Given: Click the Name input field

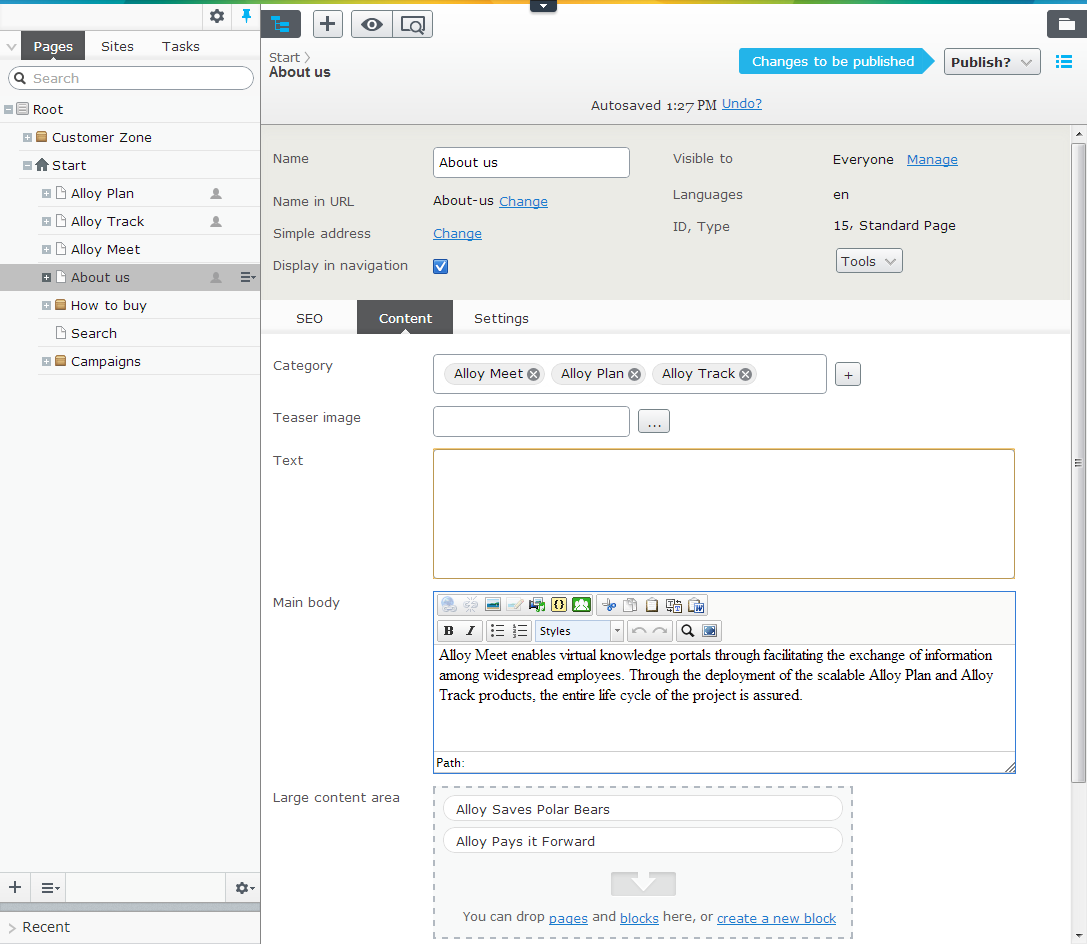Looking at the screenshot, I should point(531,162).
